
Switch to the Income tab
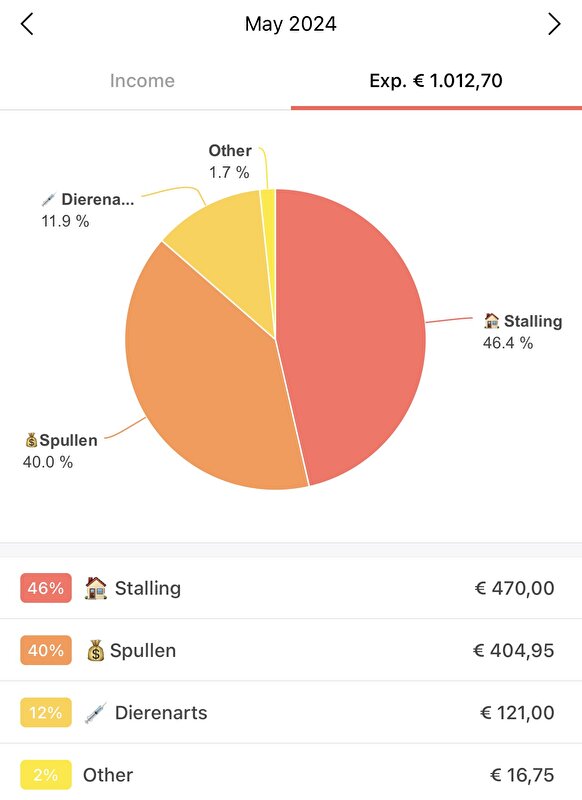click(x=142, y=81)
